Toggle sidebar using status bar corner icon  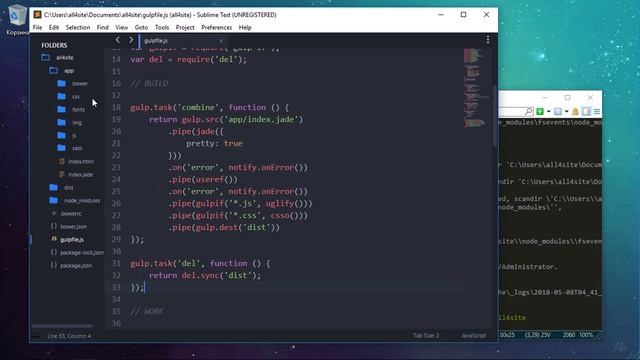click(x=36, y=336)
